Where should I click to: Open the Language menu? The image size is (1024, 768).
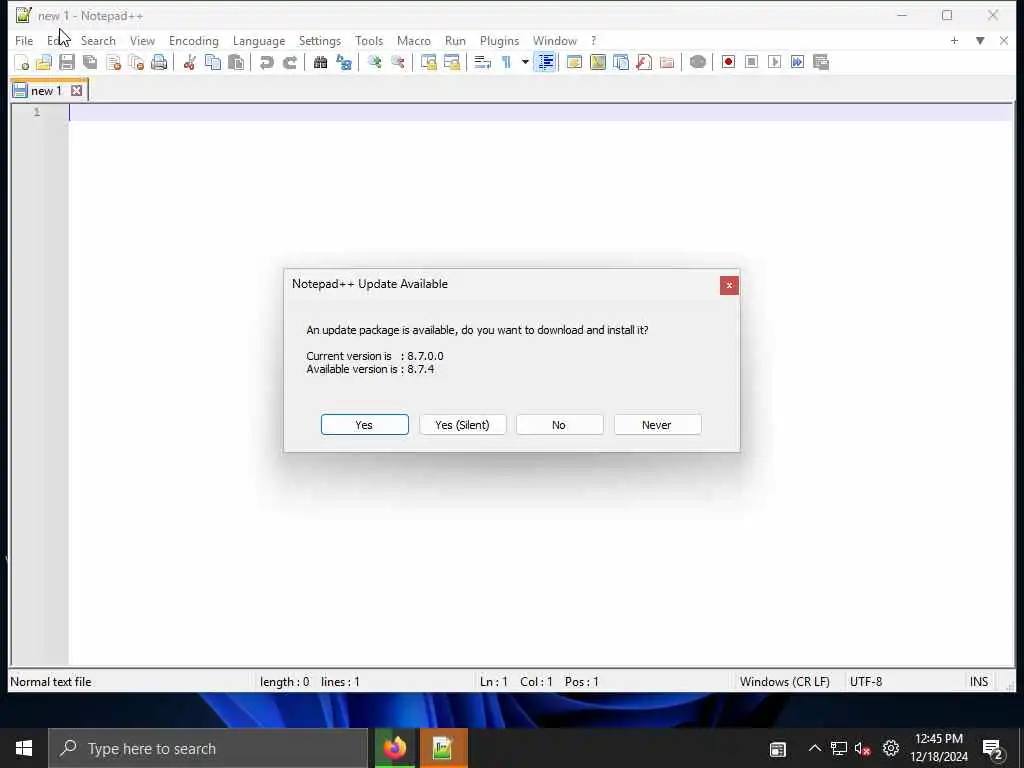[x=259, y=40]
